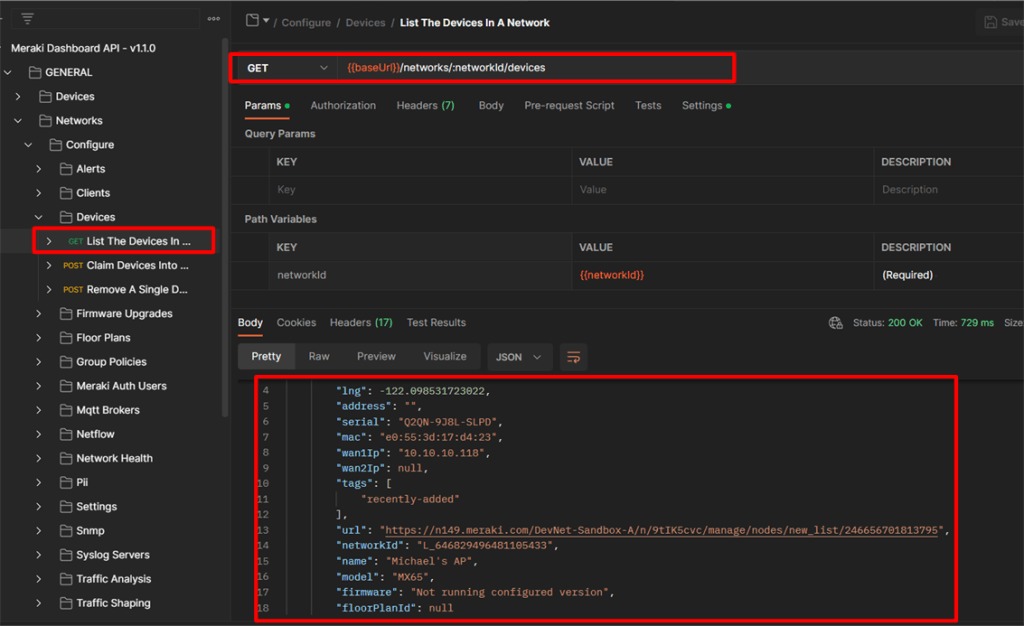Screen dimensions: 1024x626
Task: Switch to the response Cookies tab
Action: click(296, 323)
